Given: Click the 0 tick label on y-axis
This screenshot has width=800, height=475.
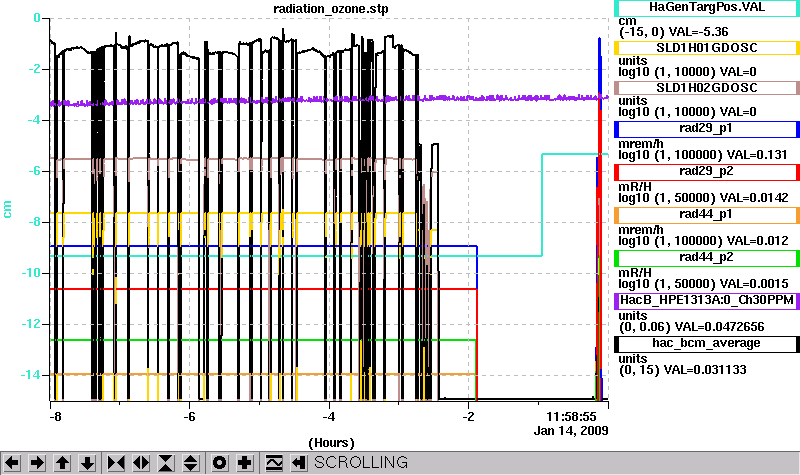Looking at the screenshot, I should pos(37,18).
